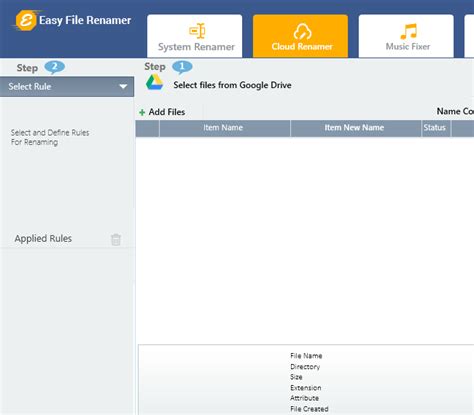Screen dimensions: 474x415
Task: Click the 'File Created' property label
Action: tap(309, 409)
